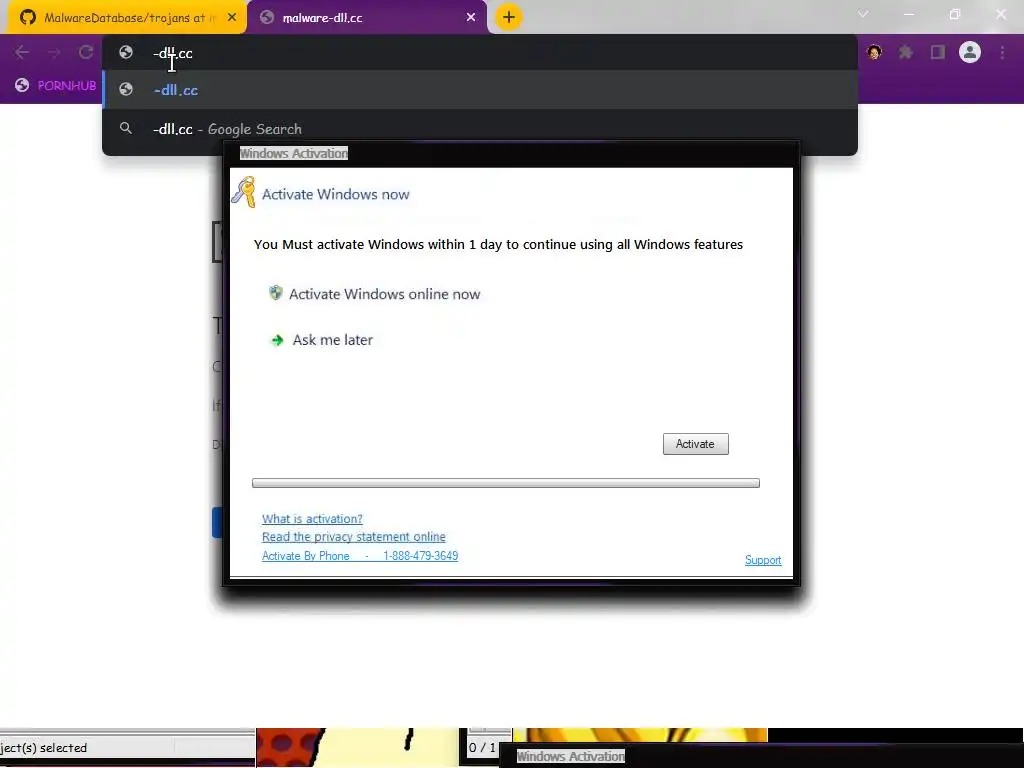Restore down the browser window
Viewport: 1024px width, 768px height.
[955, 14]
